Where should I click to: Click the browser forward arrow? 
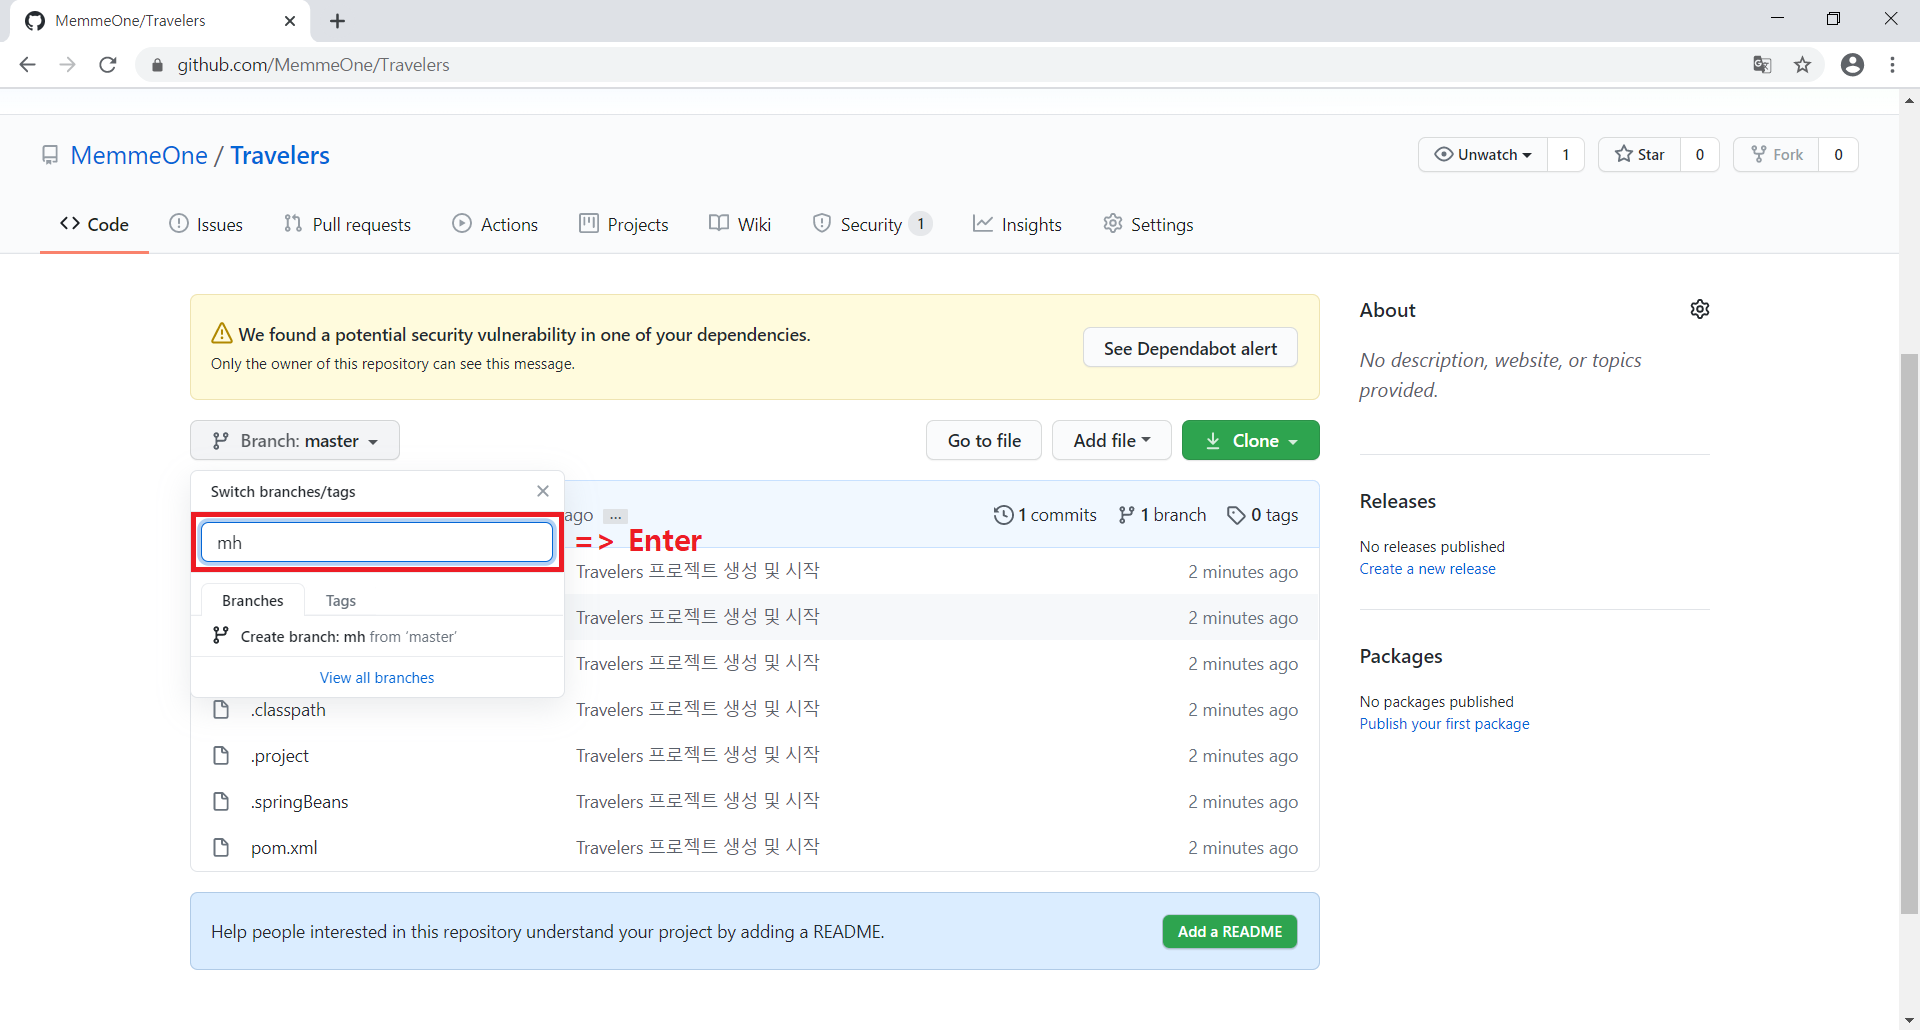point(67,65)
